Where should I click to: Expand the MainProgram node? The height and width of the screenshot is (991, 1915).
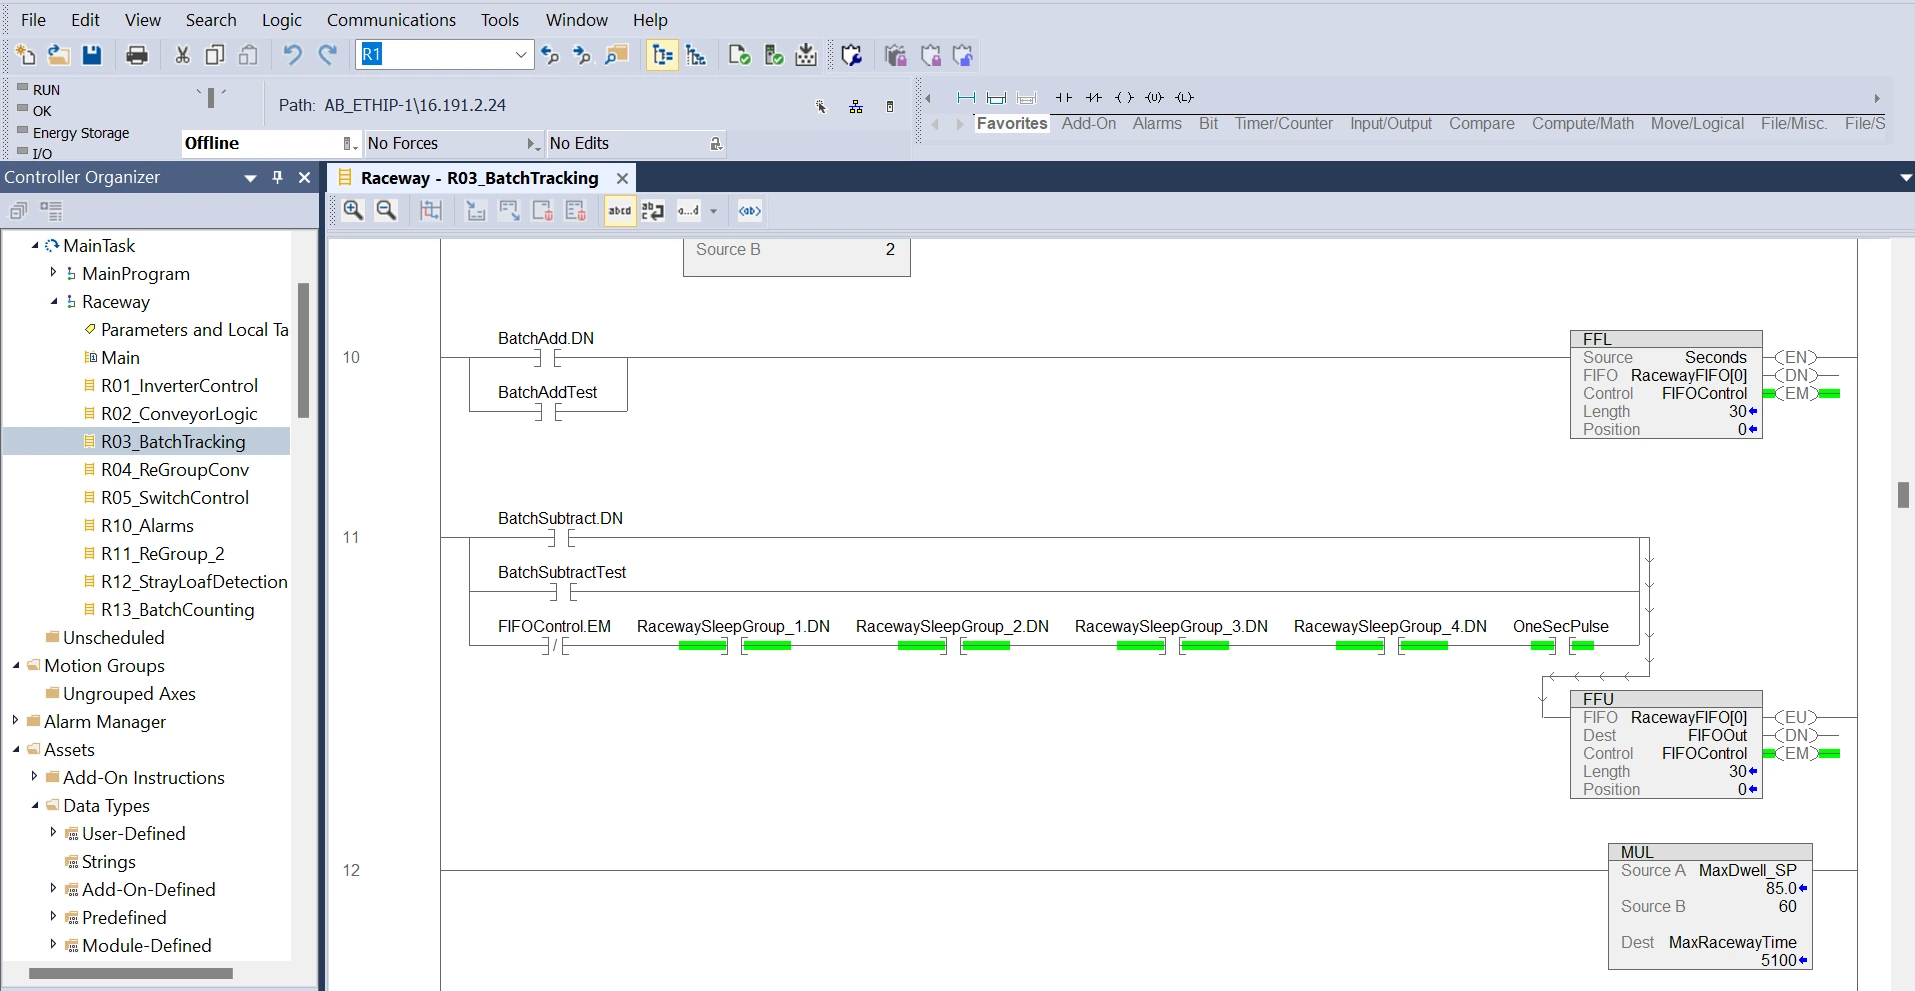54,272
